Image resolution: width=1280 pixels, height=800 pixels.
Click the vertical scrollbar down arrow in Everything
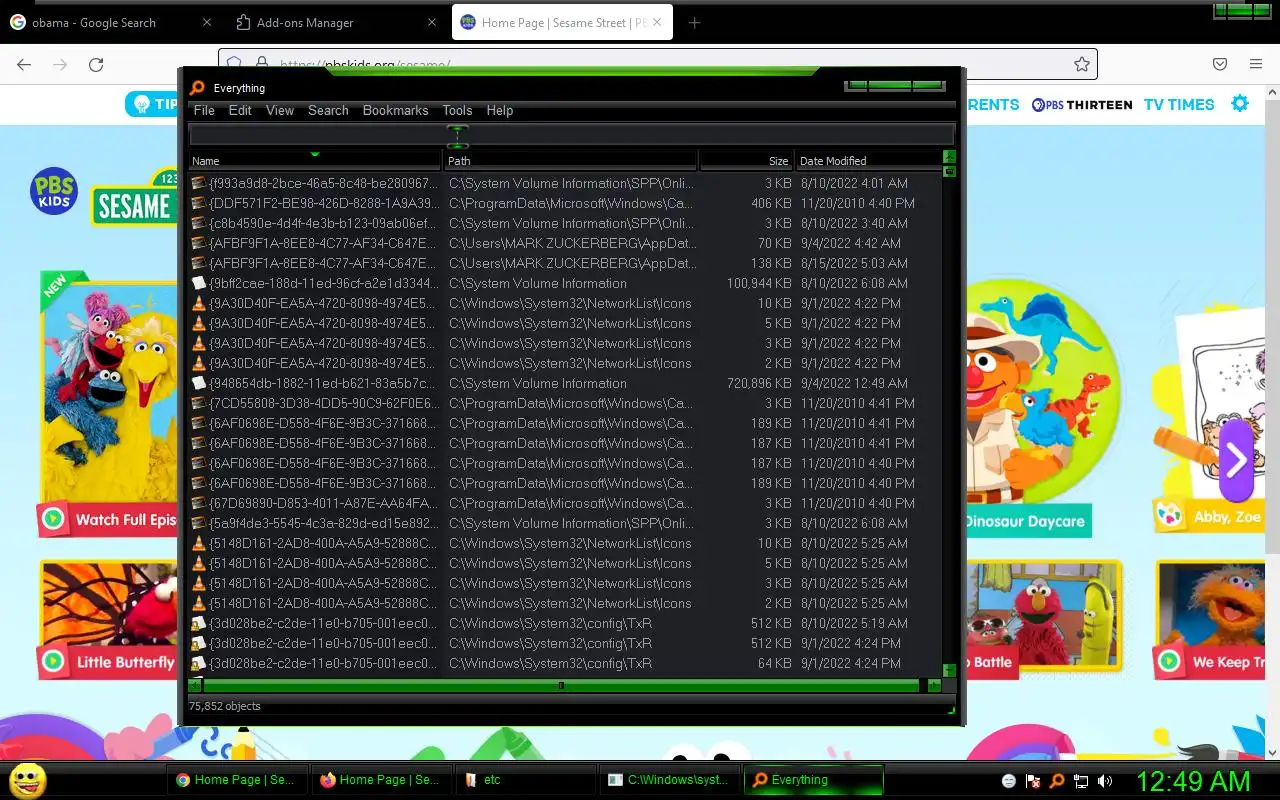tap(949, 670)
